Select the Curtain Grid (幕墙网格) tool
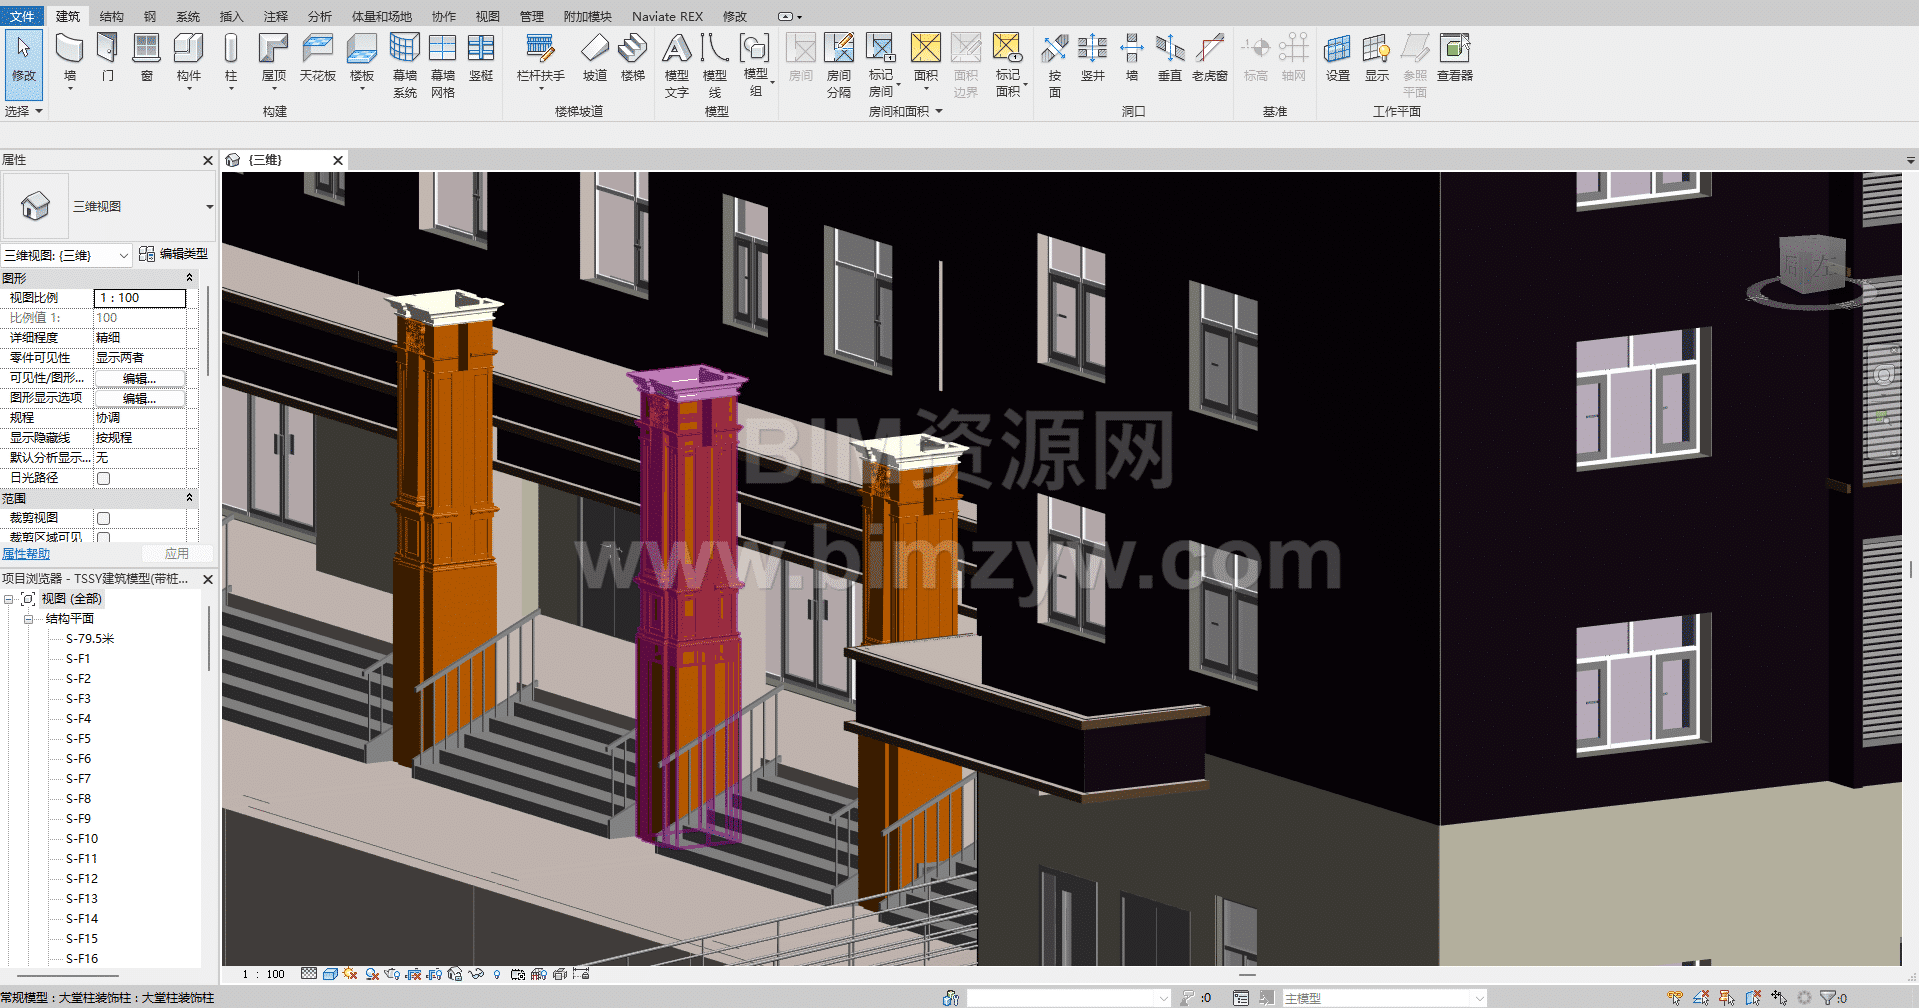The image size is (1919, 1008). coord(443,65)
